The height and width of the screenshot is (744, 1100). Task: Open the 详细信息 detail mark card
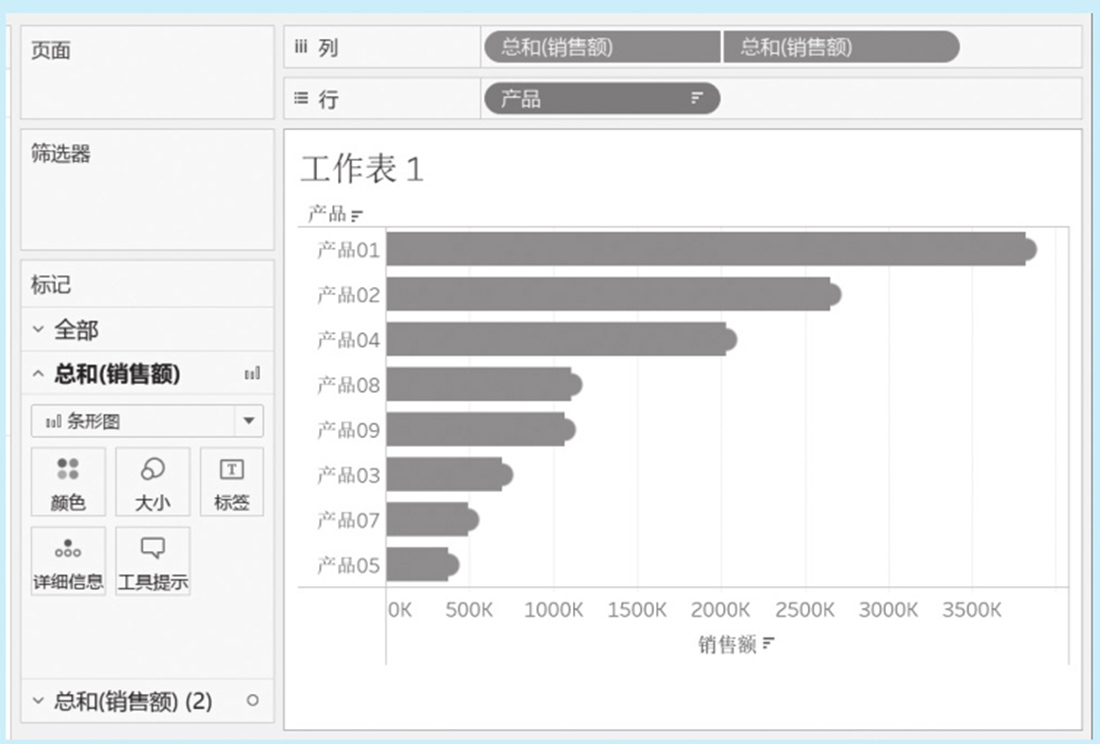point(68,561)
